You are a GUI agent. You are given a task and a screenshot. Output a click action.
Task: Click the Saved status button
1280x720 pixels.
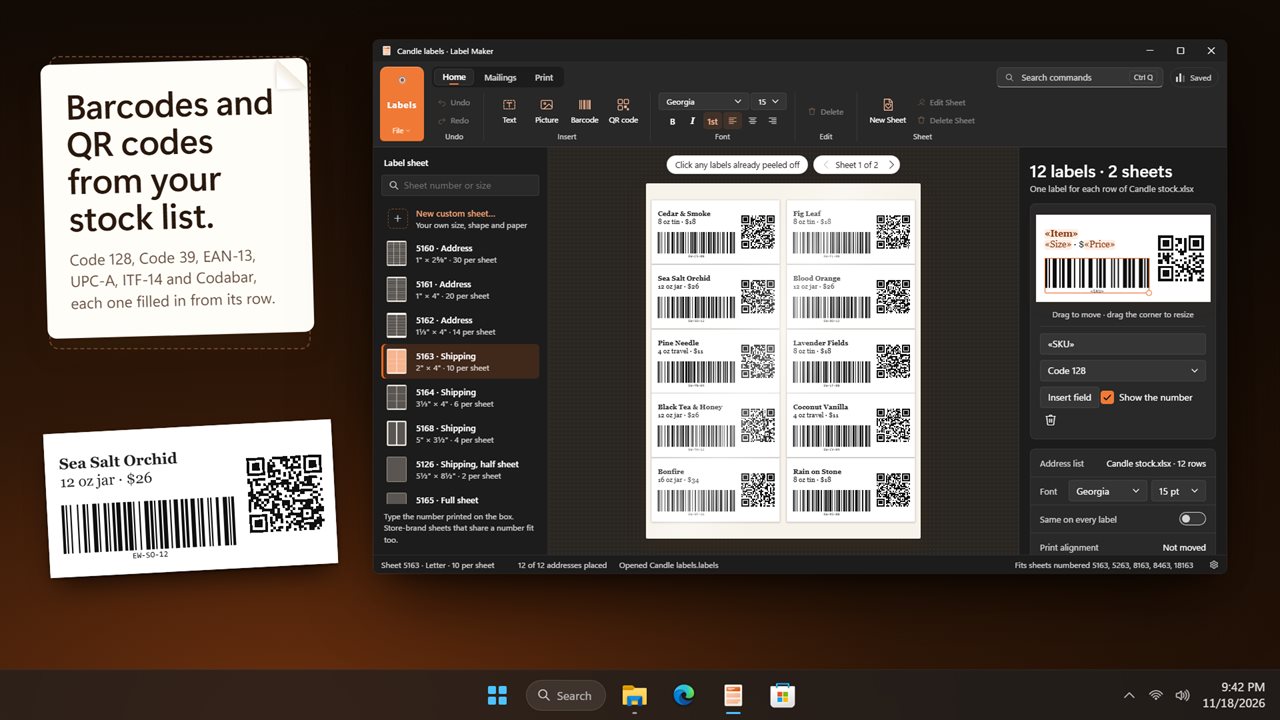1193,77
